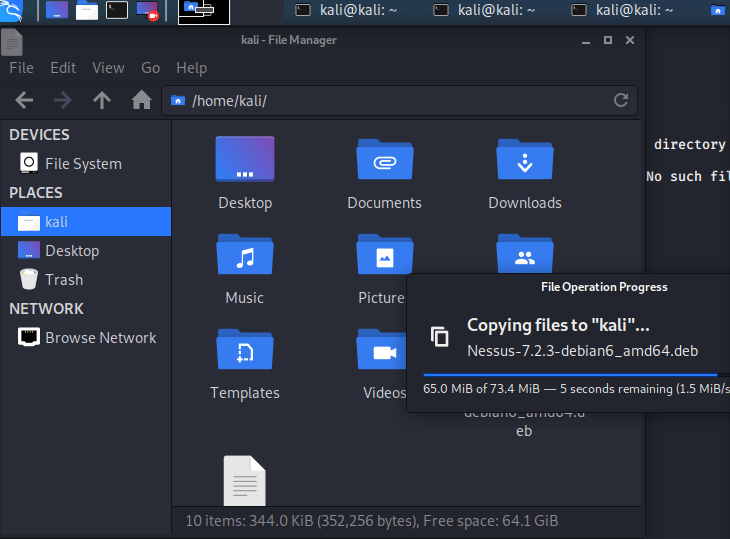Select the text document file icon

pos(244,482)
